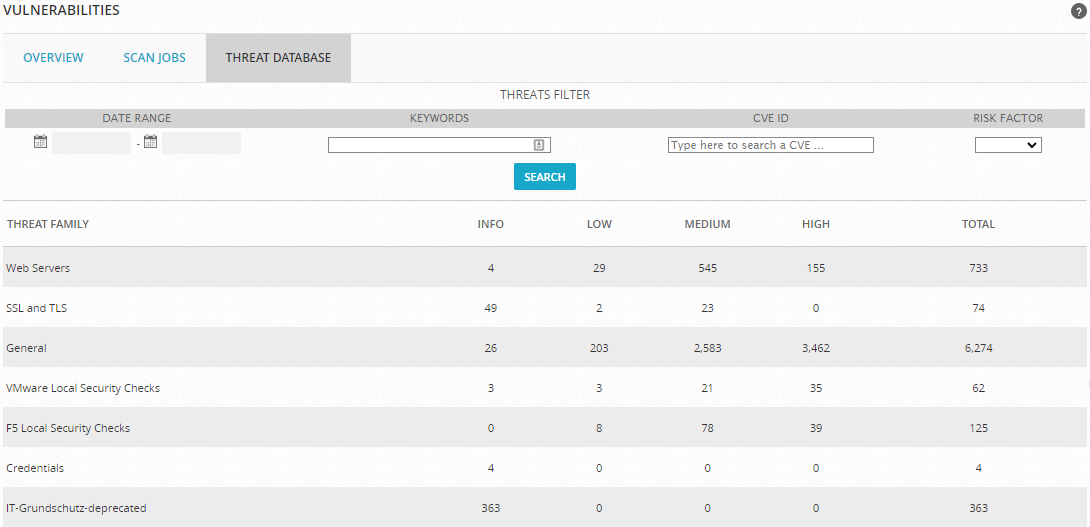1090x527 pixels.
Task: Open F5 Local Security Checks row
Action: (68, 428)
